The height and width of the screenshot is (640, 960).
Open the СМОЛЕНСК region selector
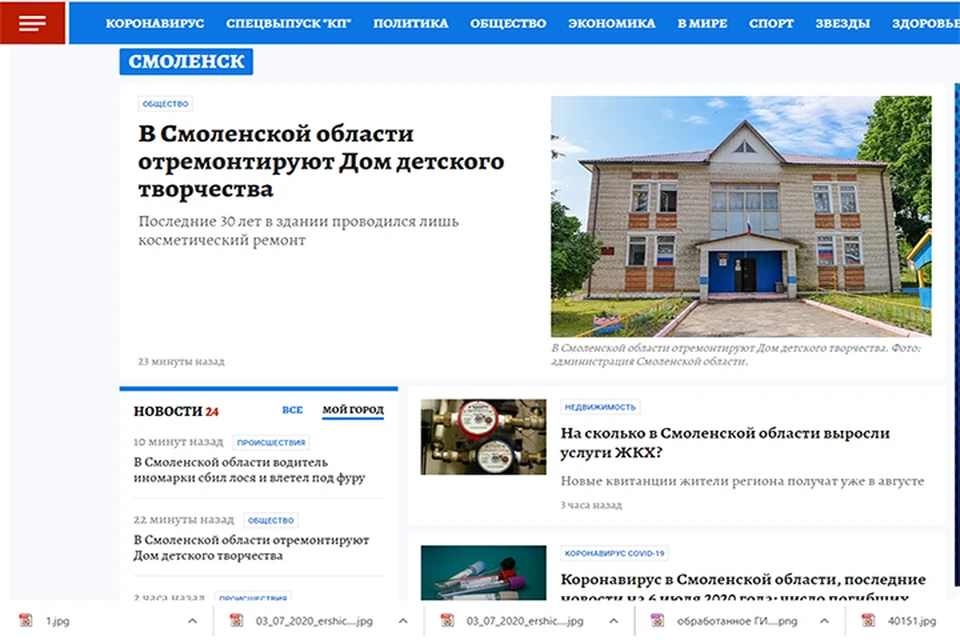coord(186,62)
